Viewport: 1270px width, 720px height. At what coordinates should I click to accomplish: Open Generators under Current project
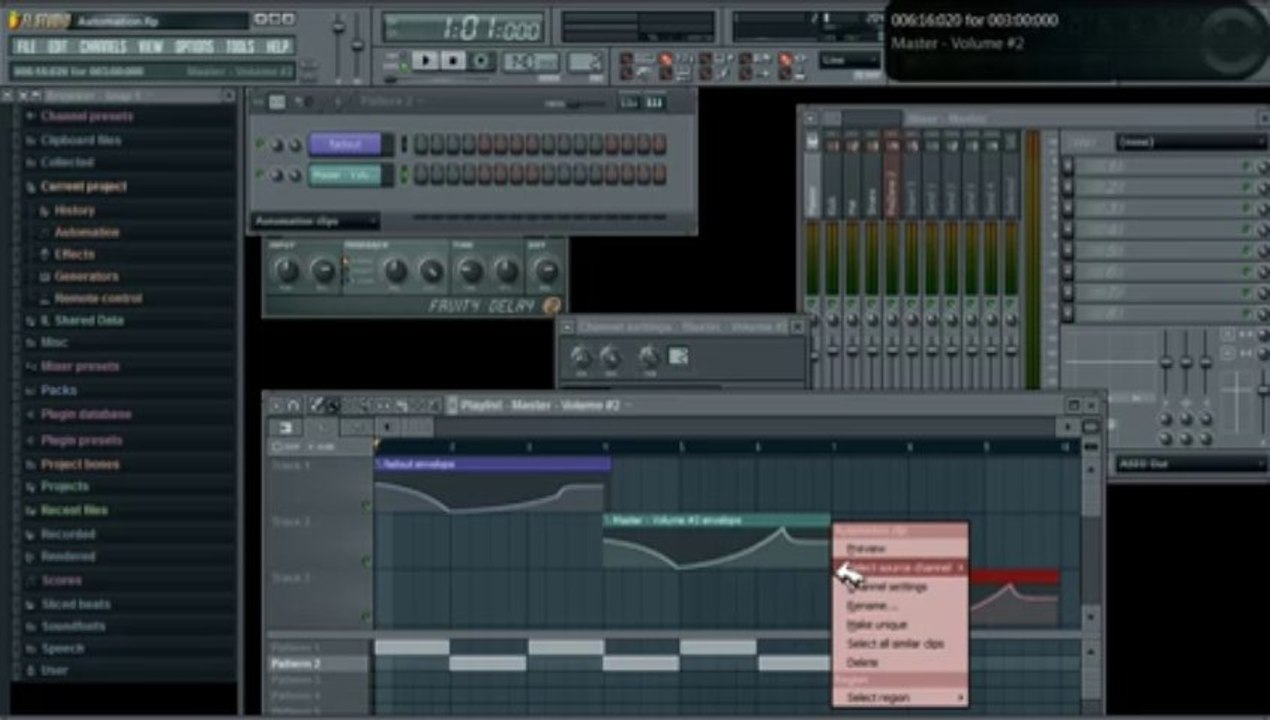86,276
